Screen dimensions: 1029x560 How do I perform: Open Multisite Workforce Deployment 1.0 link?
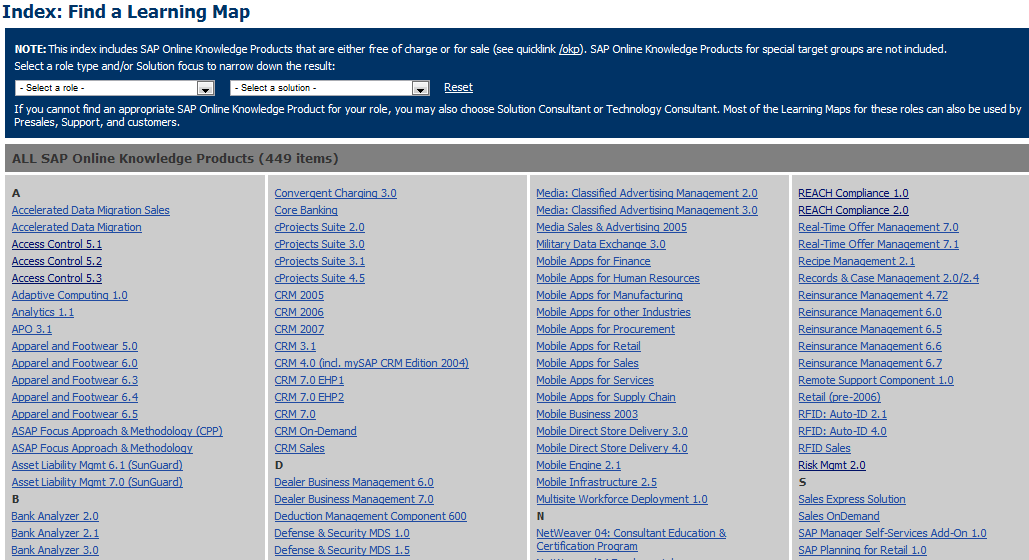pos(621,499)
